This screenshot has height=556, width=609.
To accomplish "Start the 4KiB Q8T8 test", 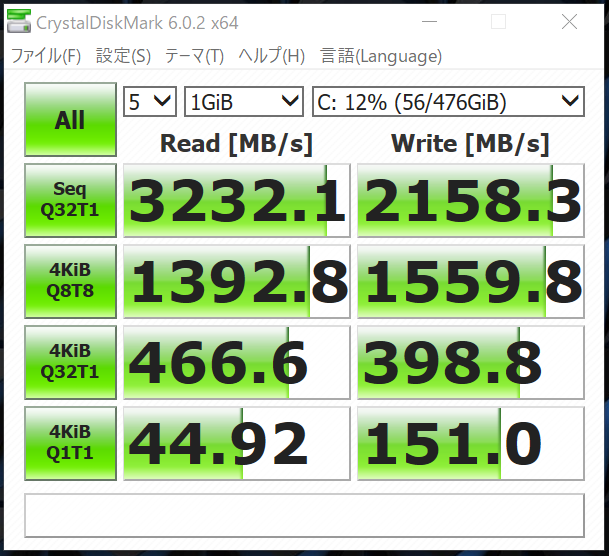I will (x=70, y=281).
